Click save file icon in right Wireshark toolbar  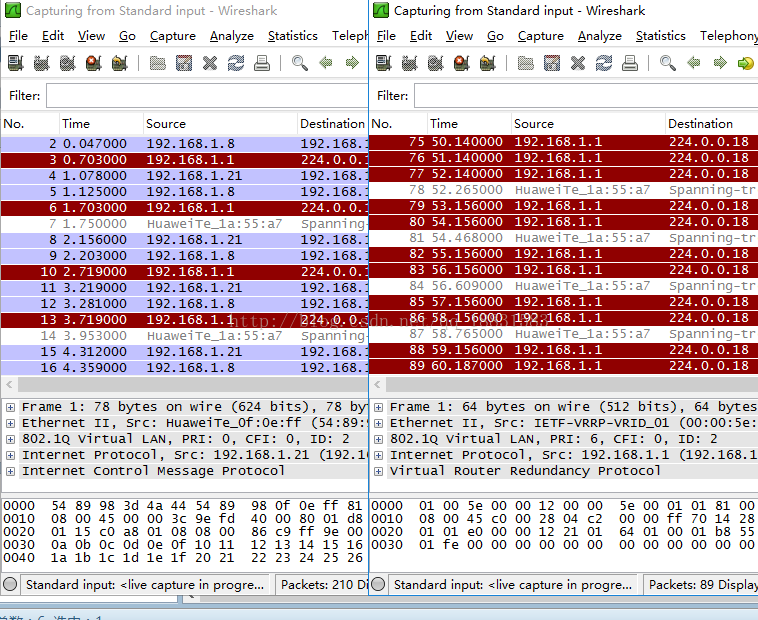coord(552,63)
